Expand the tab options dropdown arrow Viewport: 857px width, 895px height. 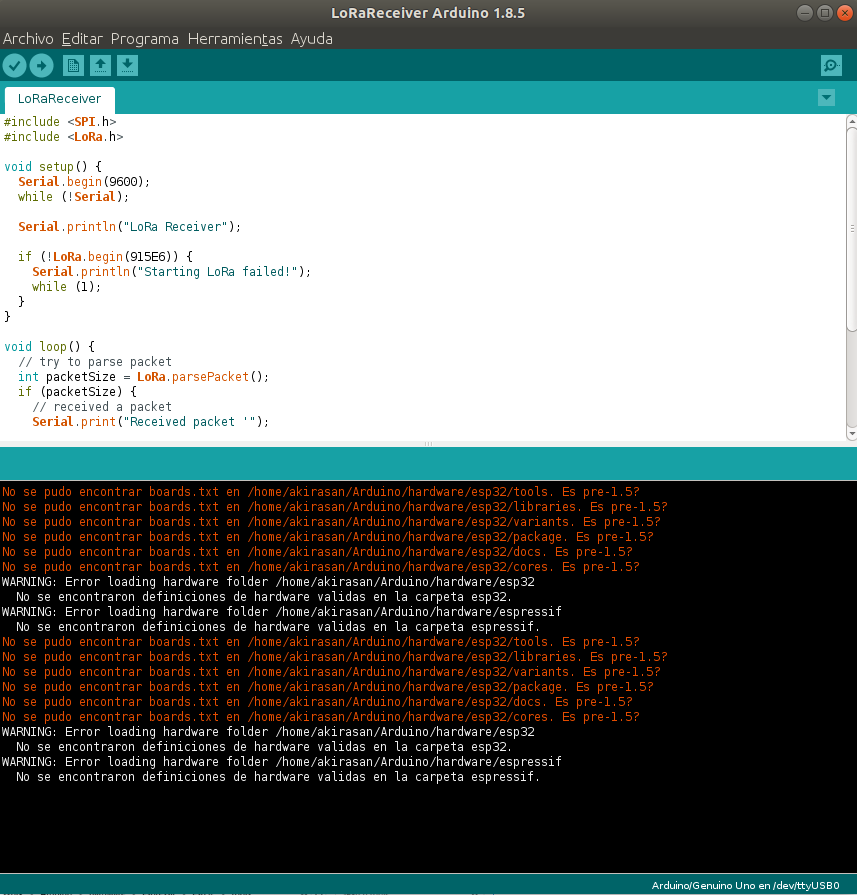coord(826,98)
